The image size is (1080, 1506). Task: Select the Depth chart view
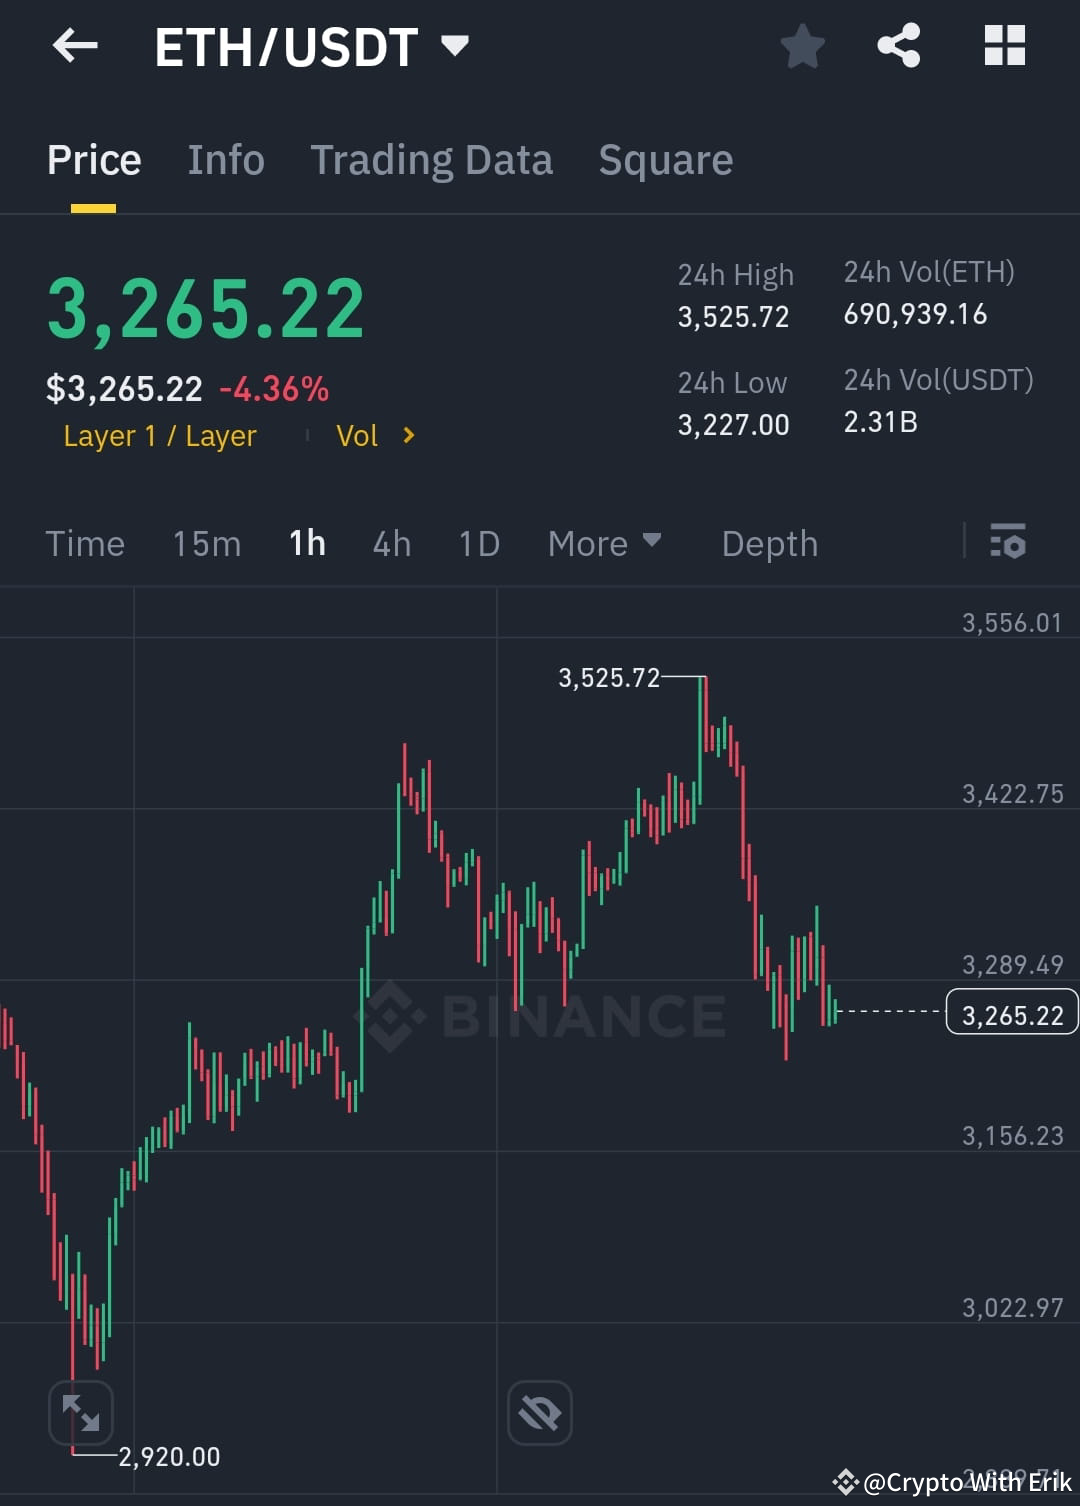tap(768, 543)
